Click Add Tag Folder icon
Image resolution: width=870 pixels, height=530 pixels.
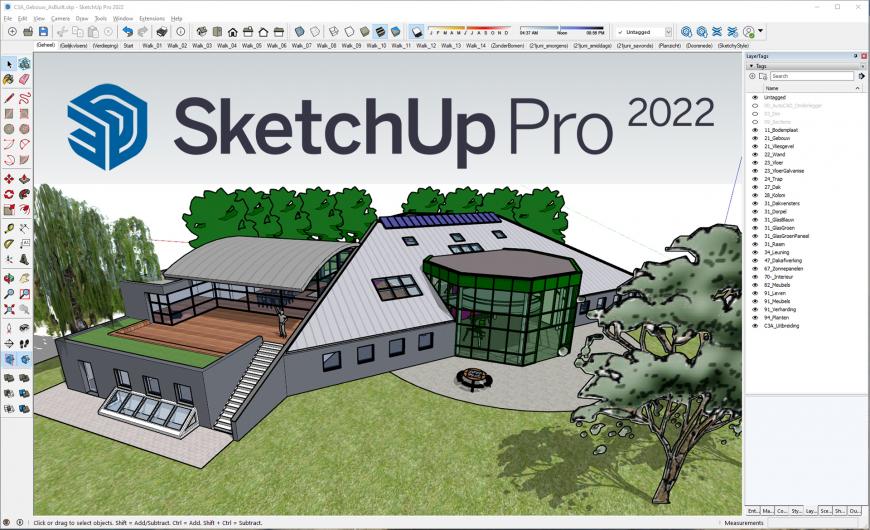[x=763, y=76]
